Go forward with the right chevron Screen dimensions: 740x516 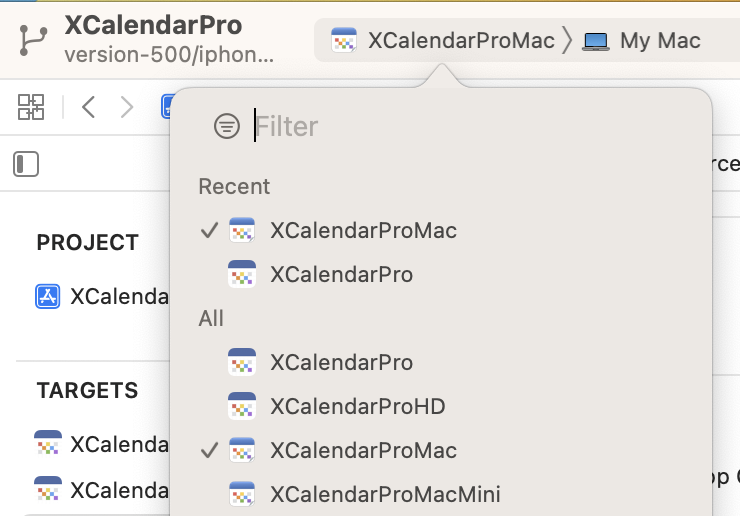[127, 106]
